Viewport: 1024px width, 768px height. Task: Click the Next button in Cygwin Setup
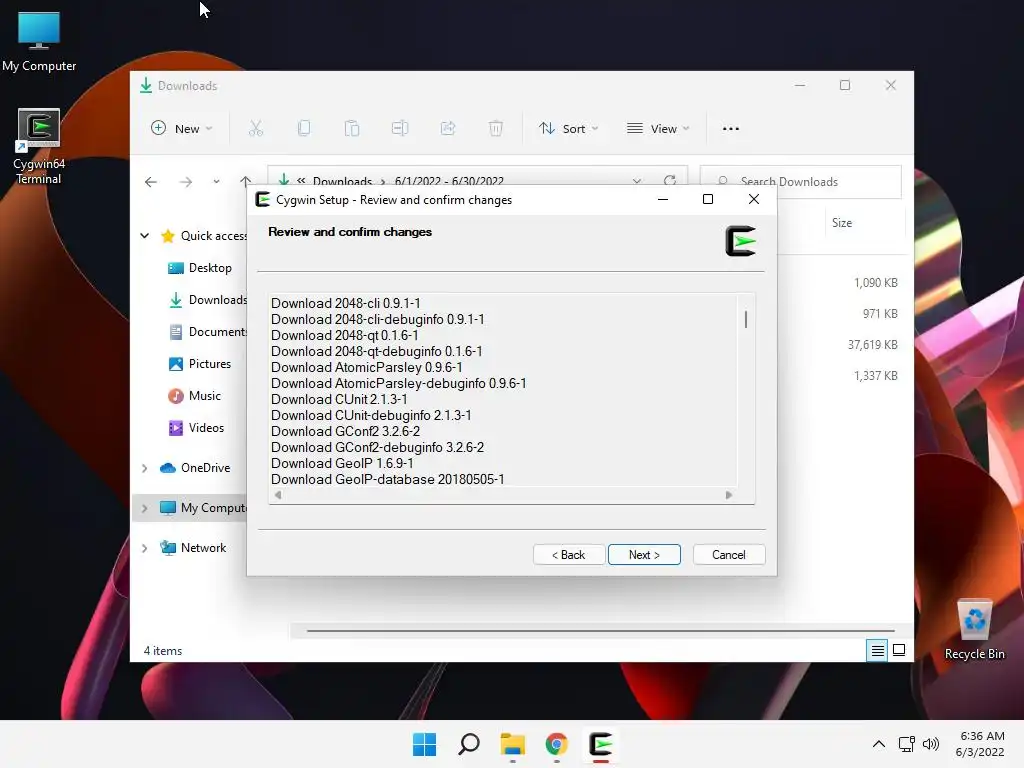(644, 554)
